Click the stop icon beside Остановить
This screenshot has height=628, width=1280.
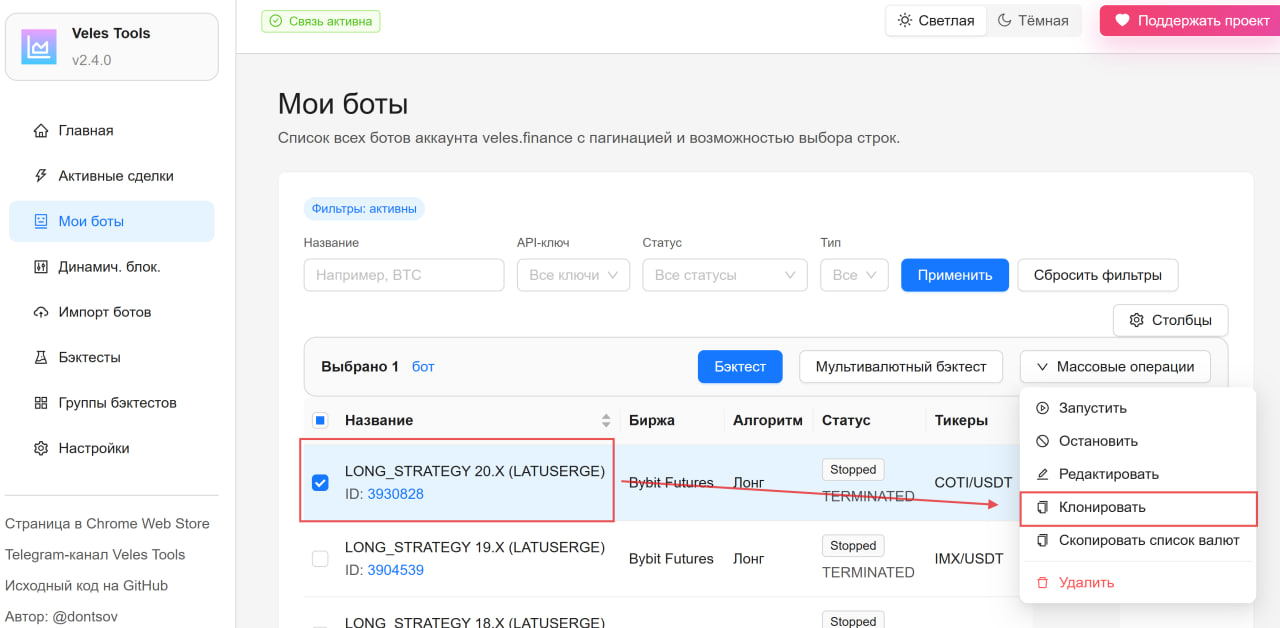1042,441
